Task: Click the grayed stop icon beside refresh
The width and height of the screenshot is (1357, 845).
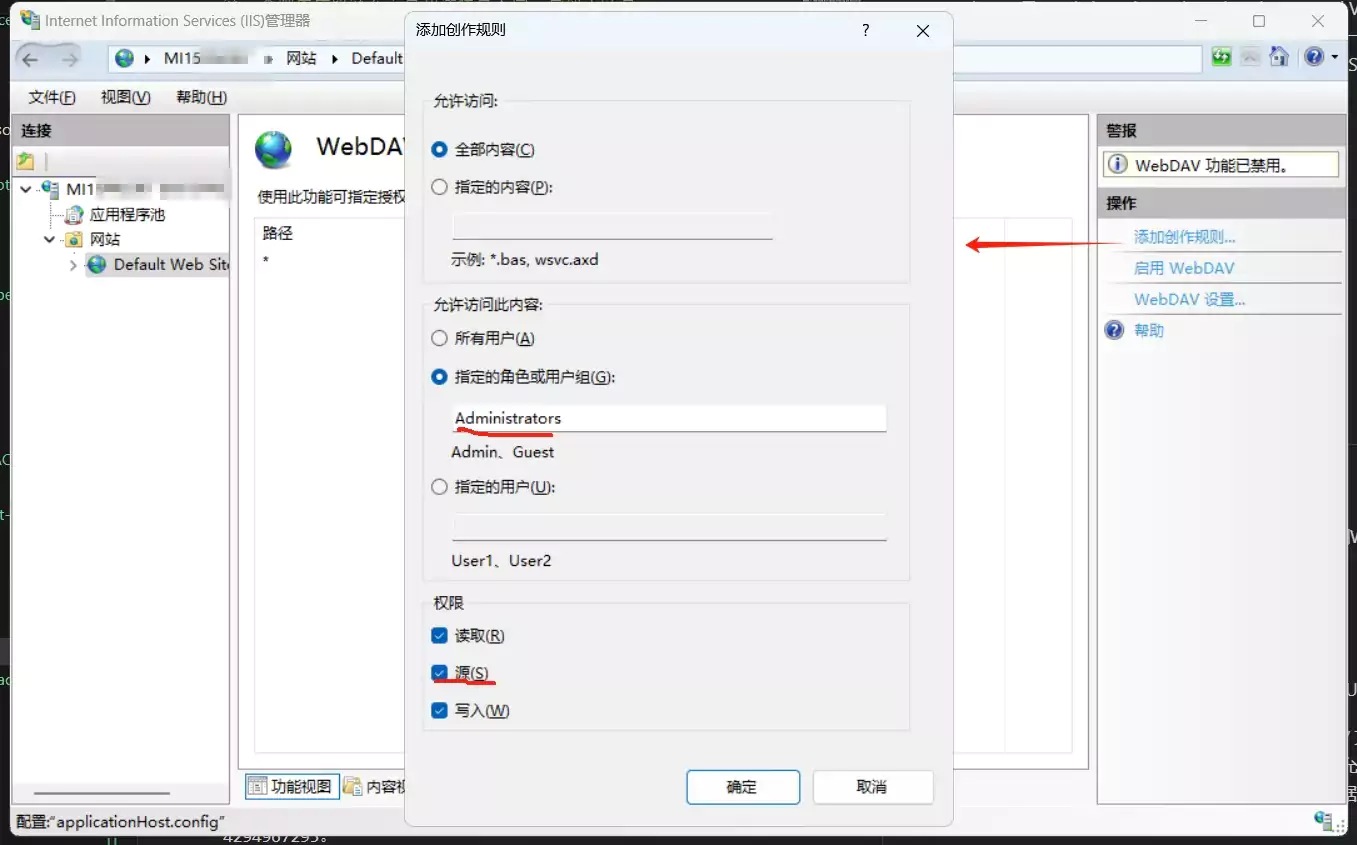Action: coord(1250,57)
